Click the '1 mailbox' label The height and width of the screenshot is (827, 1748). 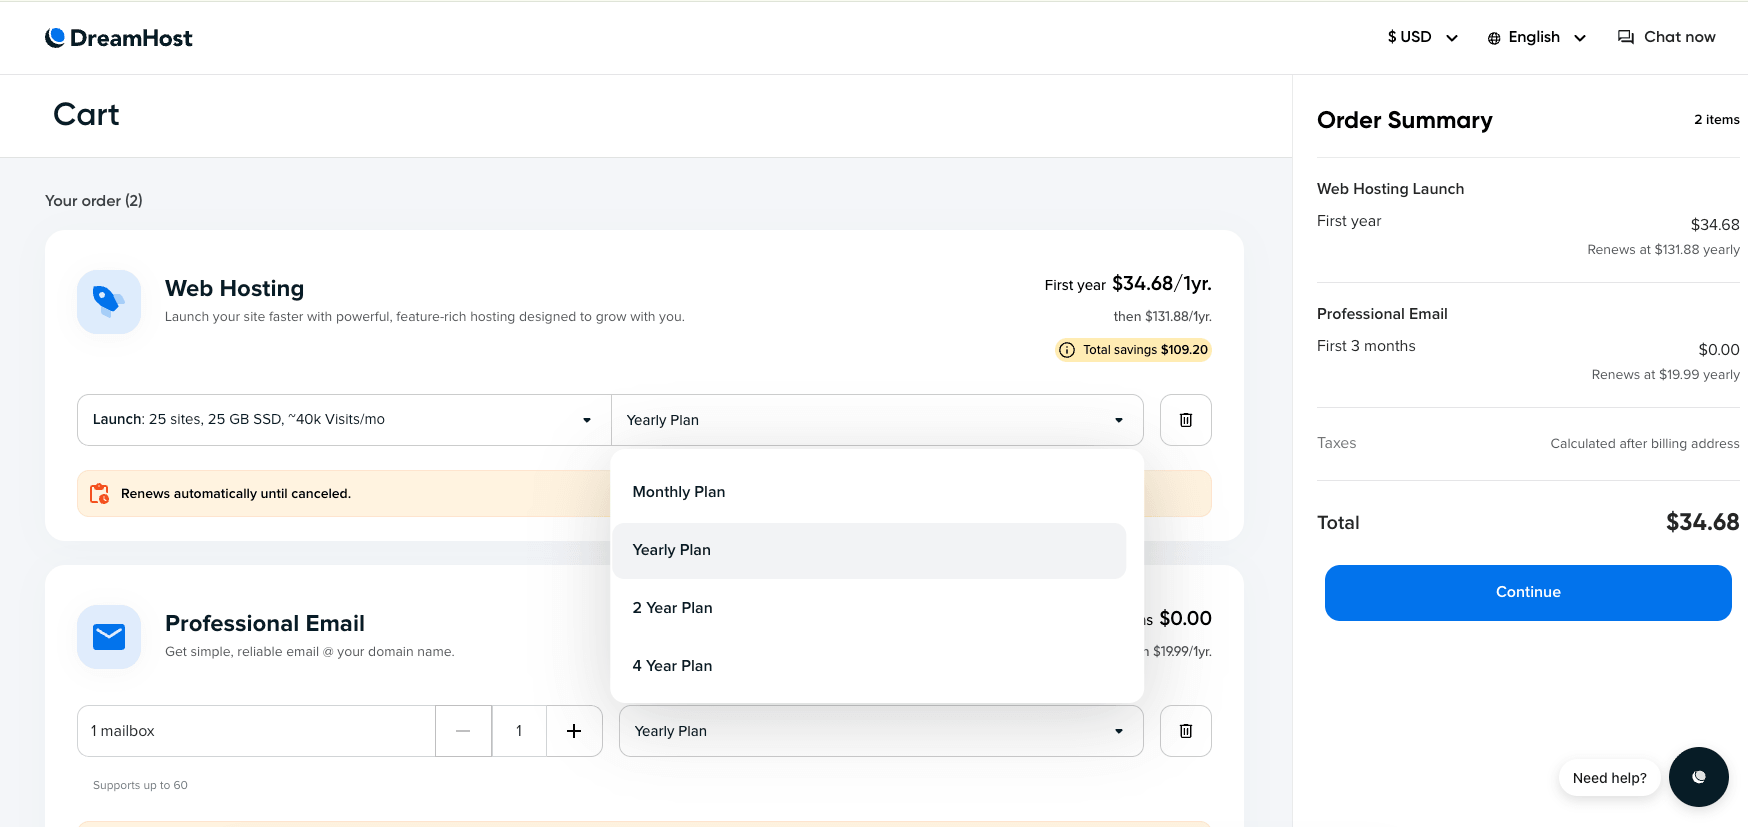123,731
